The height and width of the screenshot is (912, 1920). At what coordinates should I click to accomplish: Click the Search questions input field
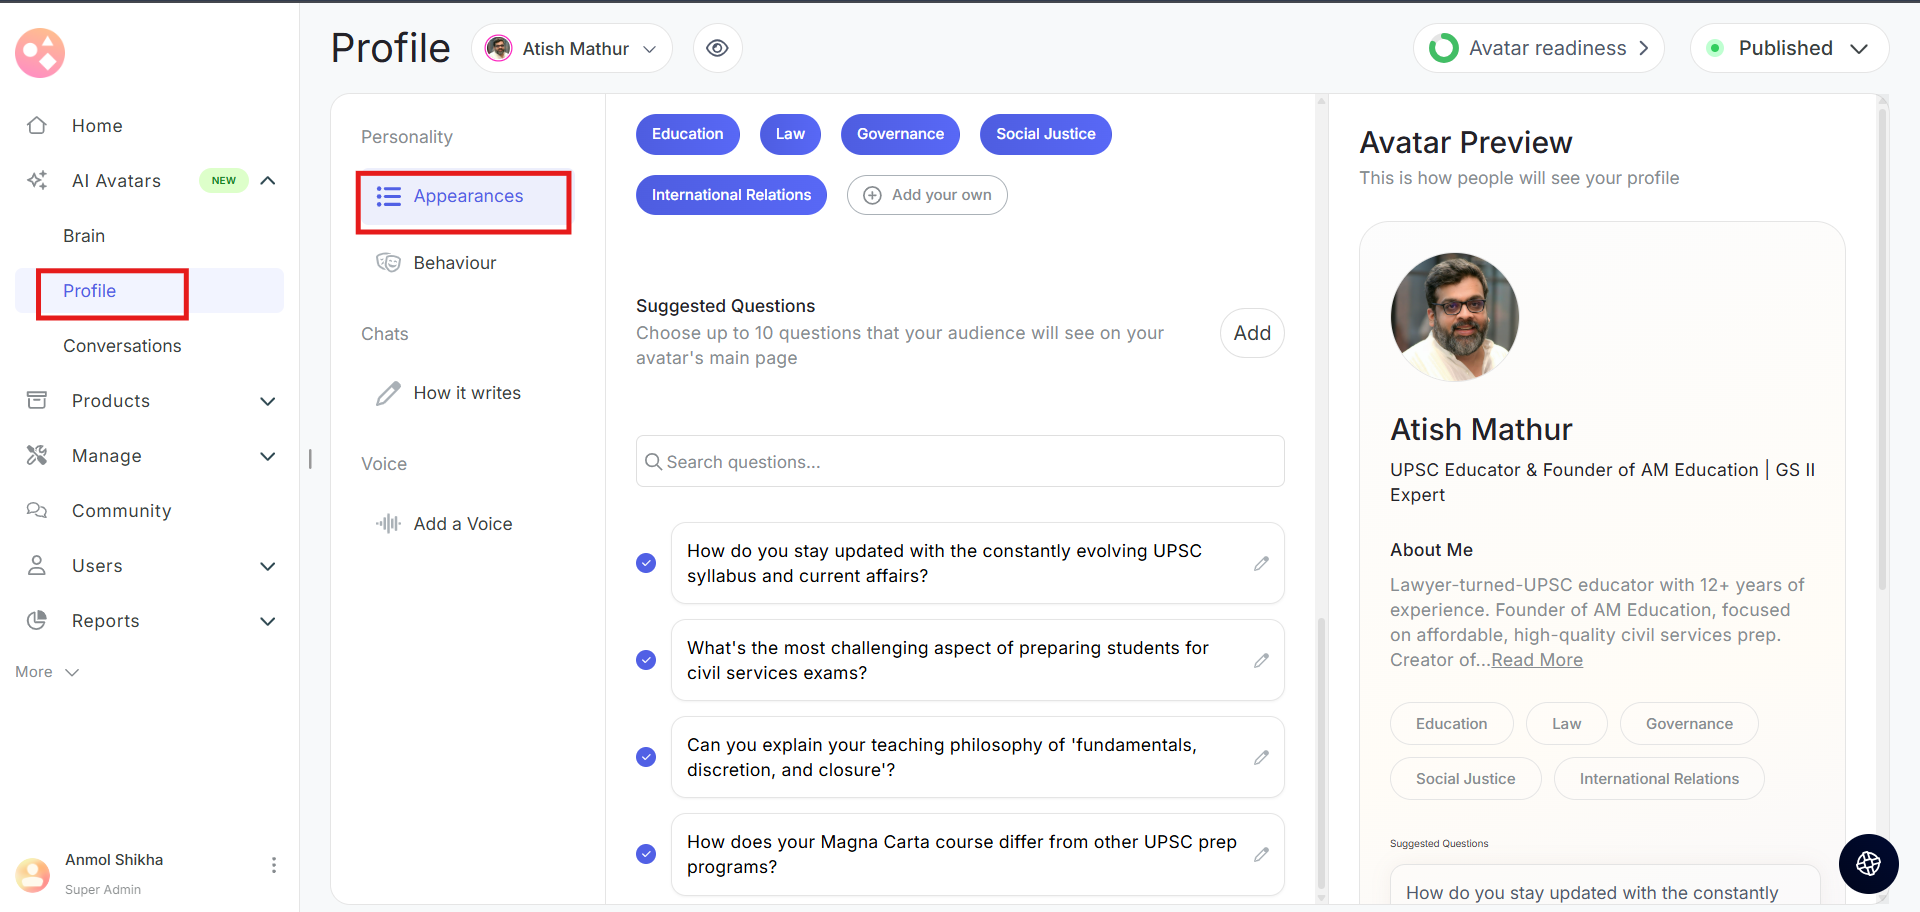[x=960, y=462]
